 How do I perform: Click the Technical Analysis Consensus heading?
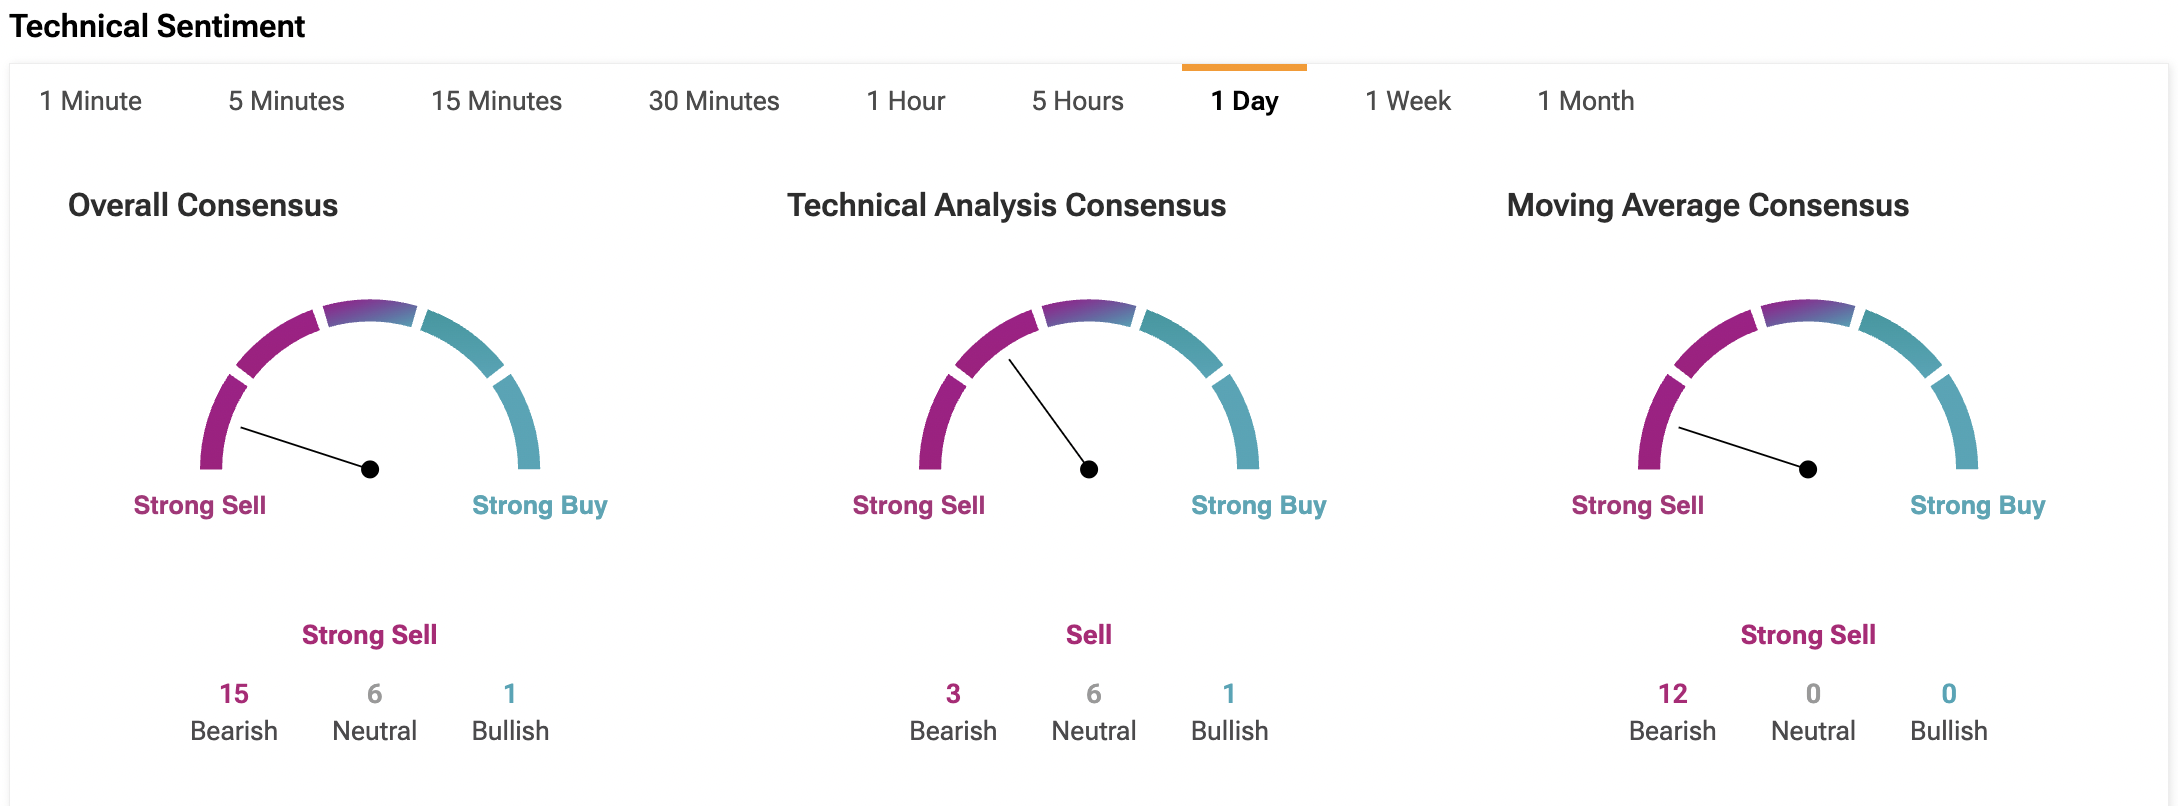click(x=1006, y=205)
